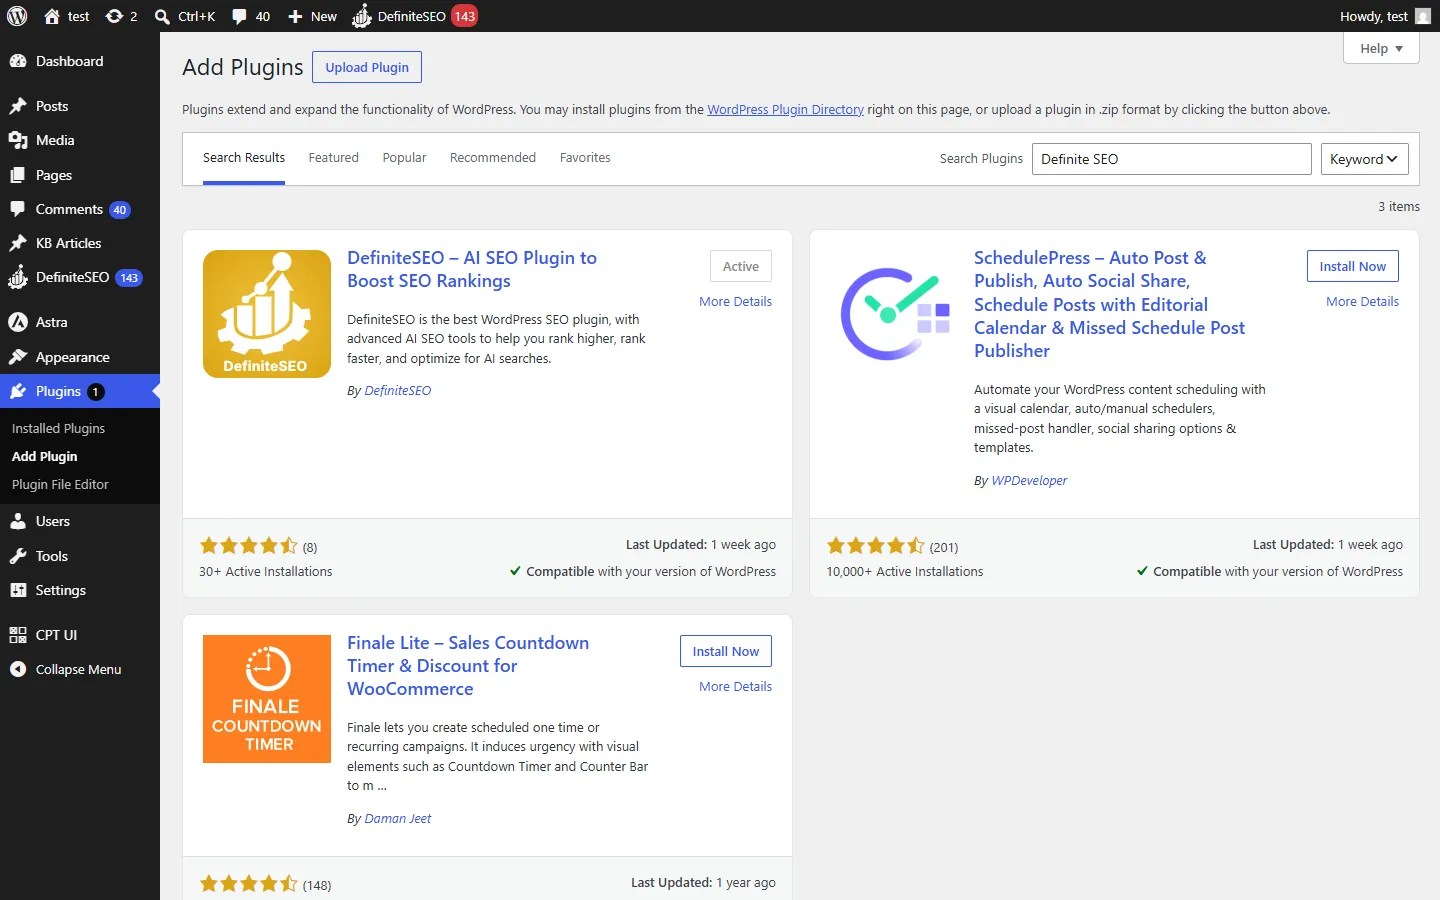Image resolution: width=1440 pixels, height=900 pixels.
Task: Open the Keyword search type dropdown
Action: point(1364,159)
